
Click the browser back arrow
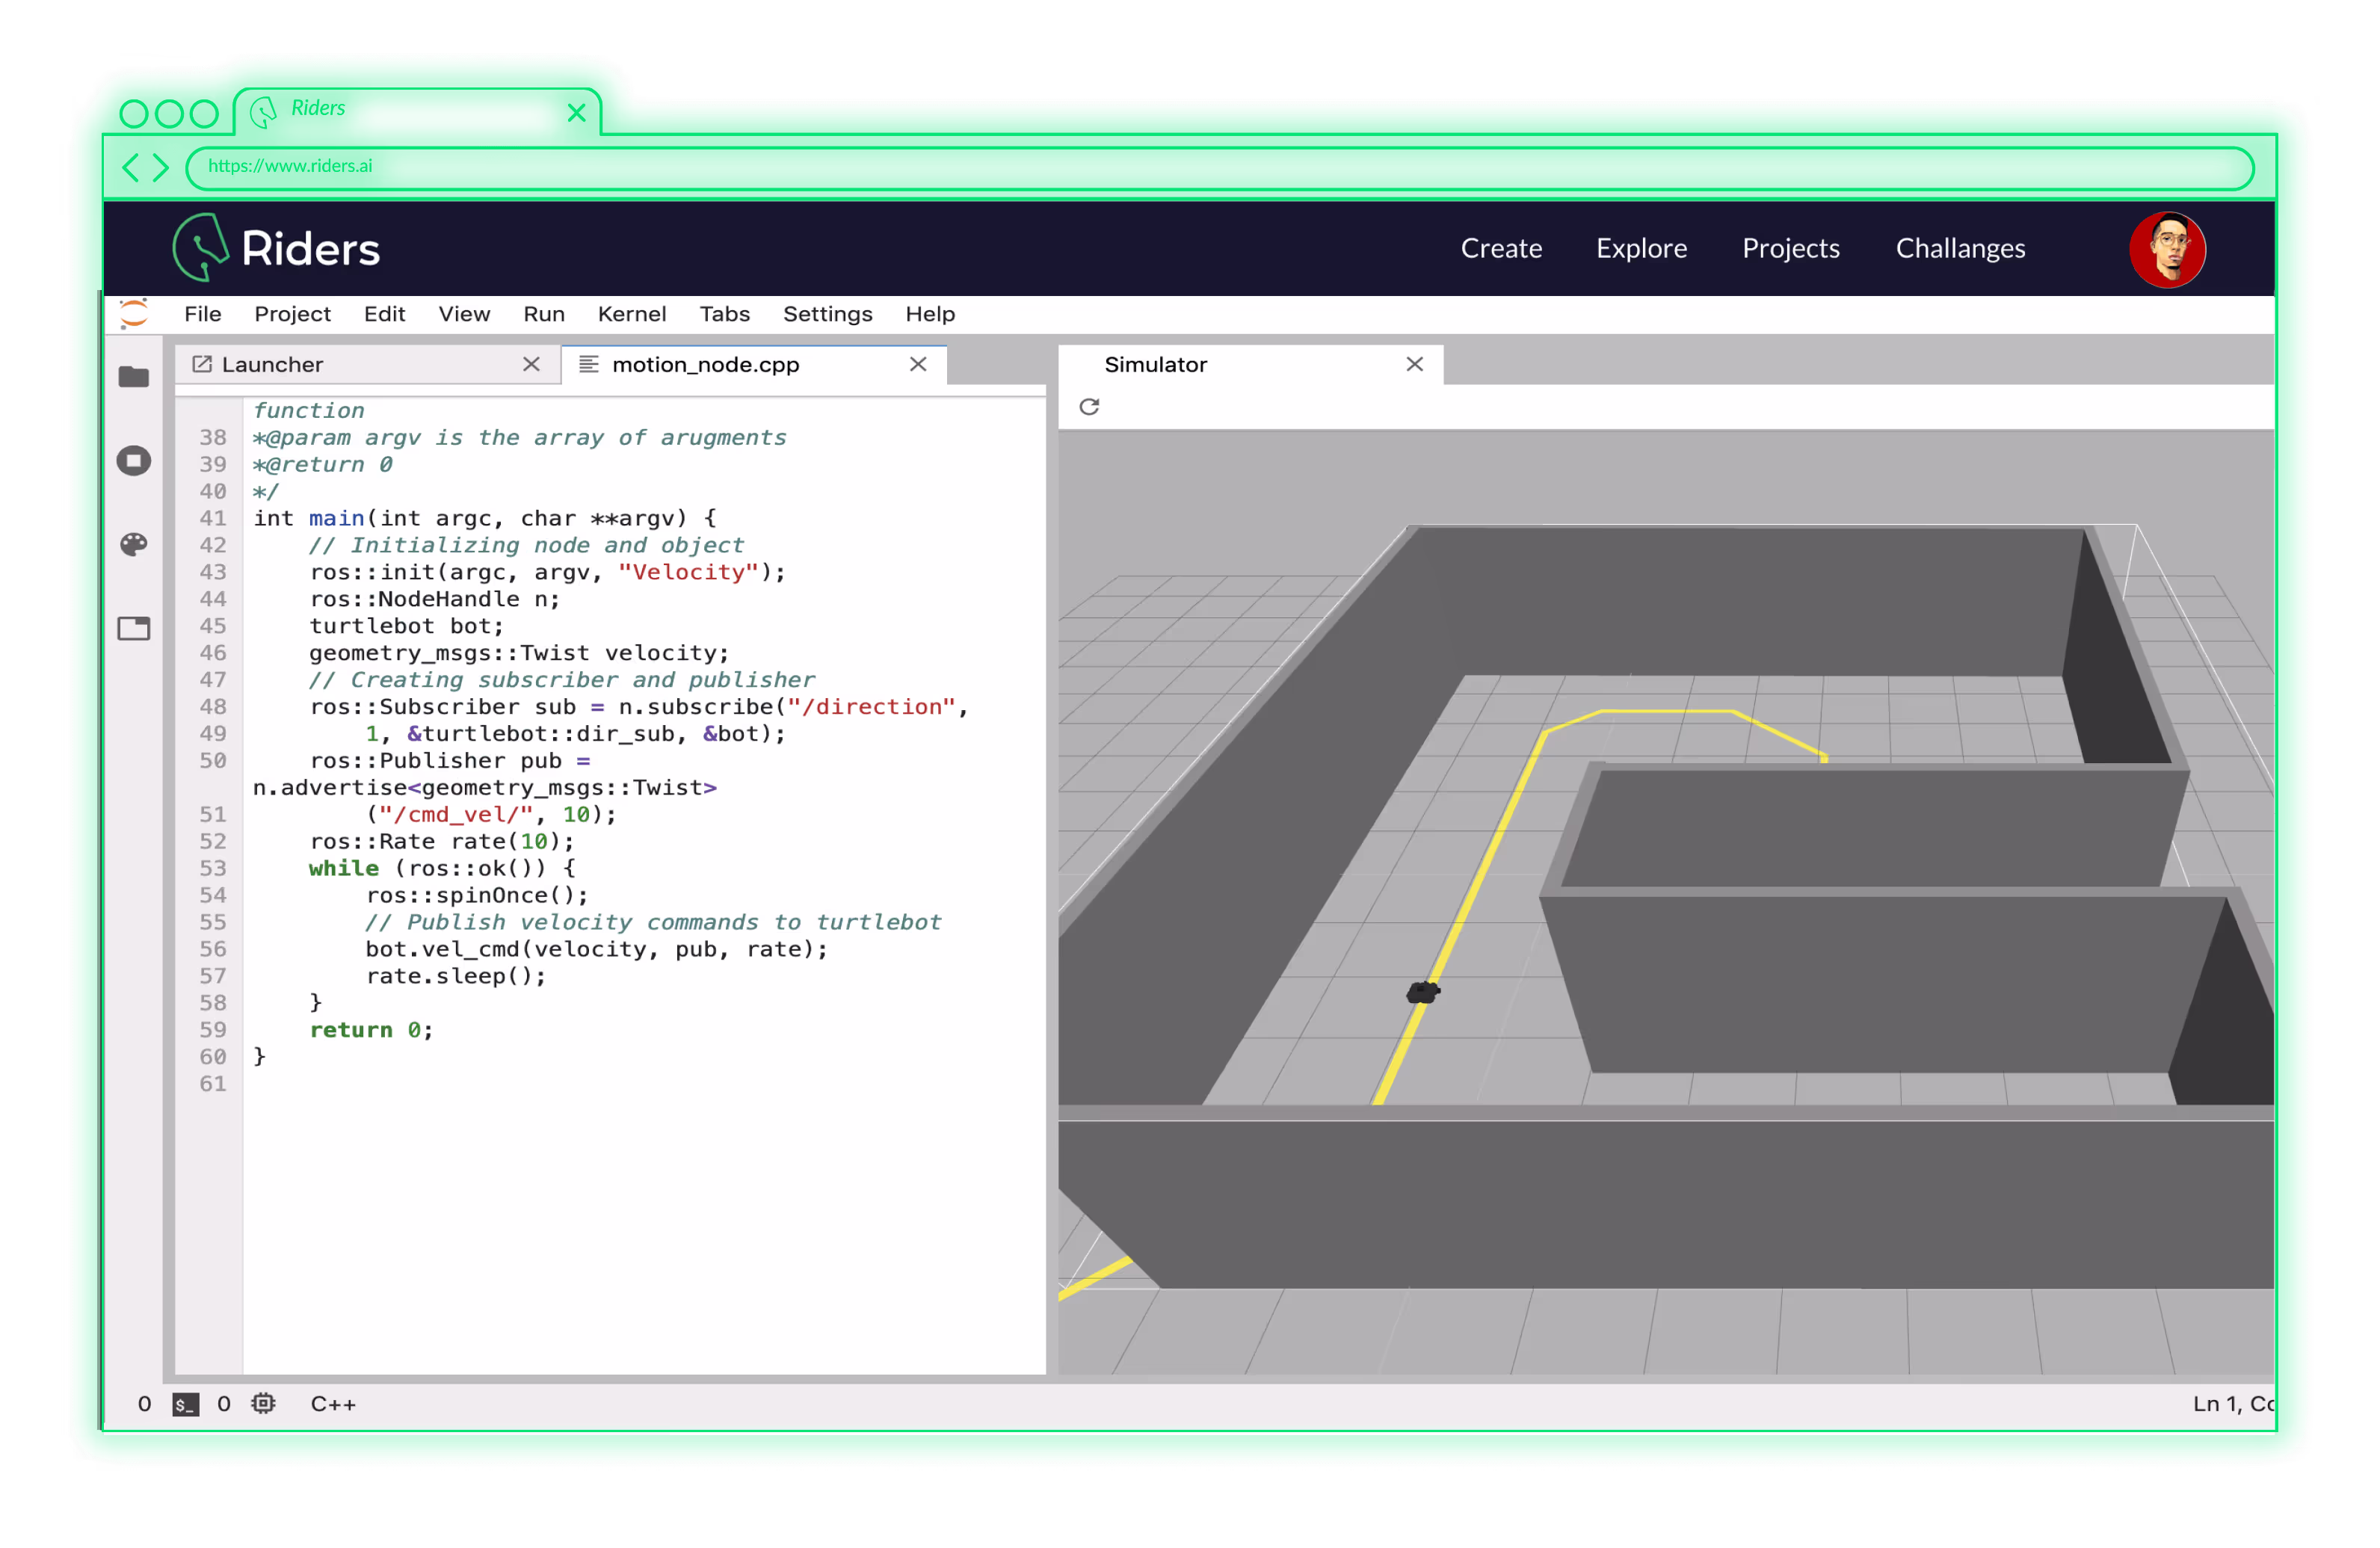(x=130, y=167)
